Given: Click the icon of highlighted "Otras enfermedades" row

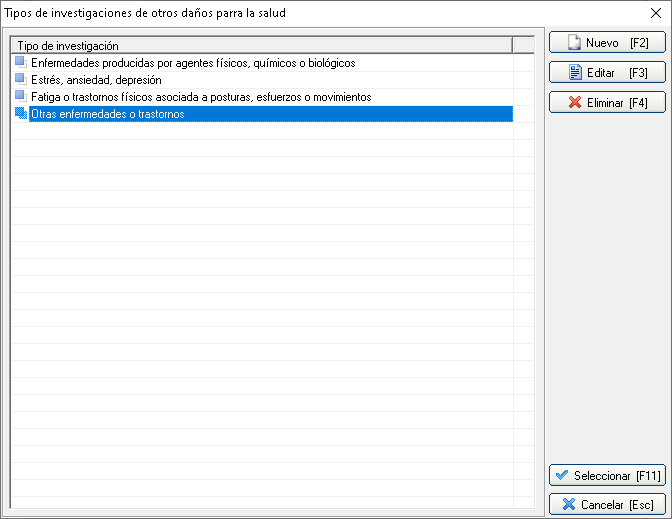Looking at the screenshot, I should 21,114.
